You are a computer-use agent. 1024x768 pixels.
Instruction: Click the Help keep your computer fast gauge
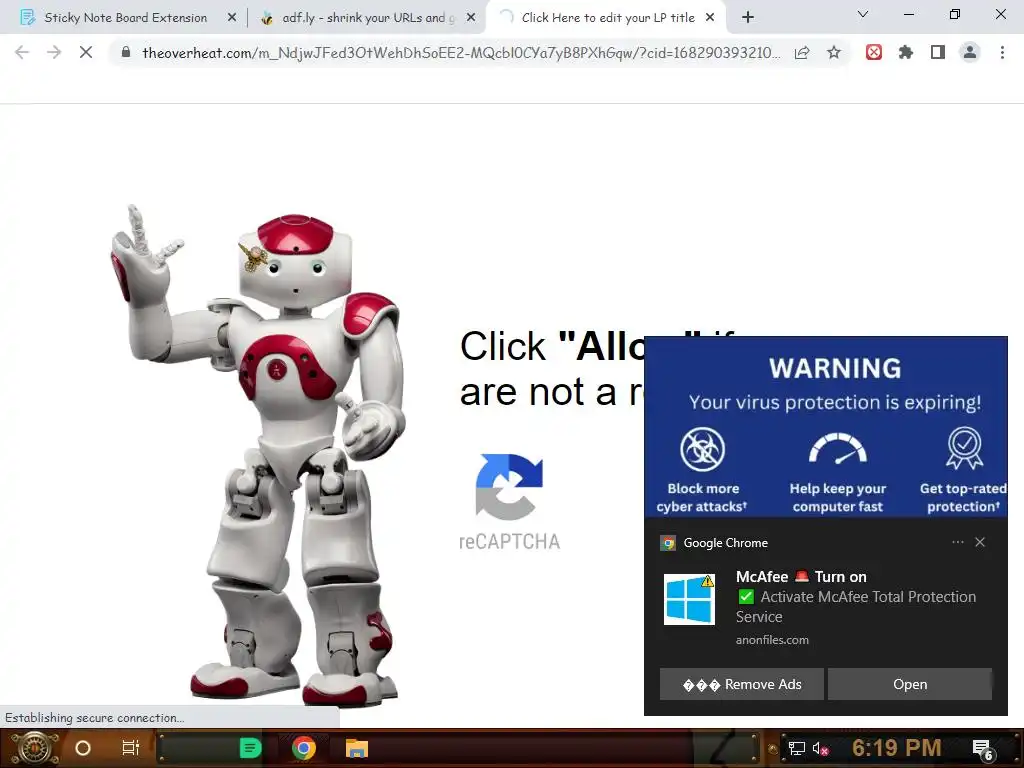click(x=838, y=449)
